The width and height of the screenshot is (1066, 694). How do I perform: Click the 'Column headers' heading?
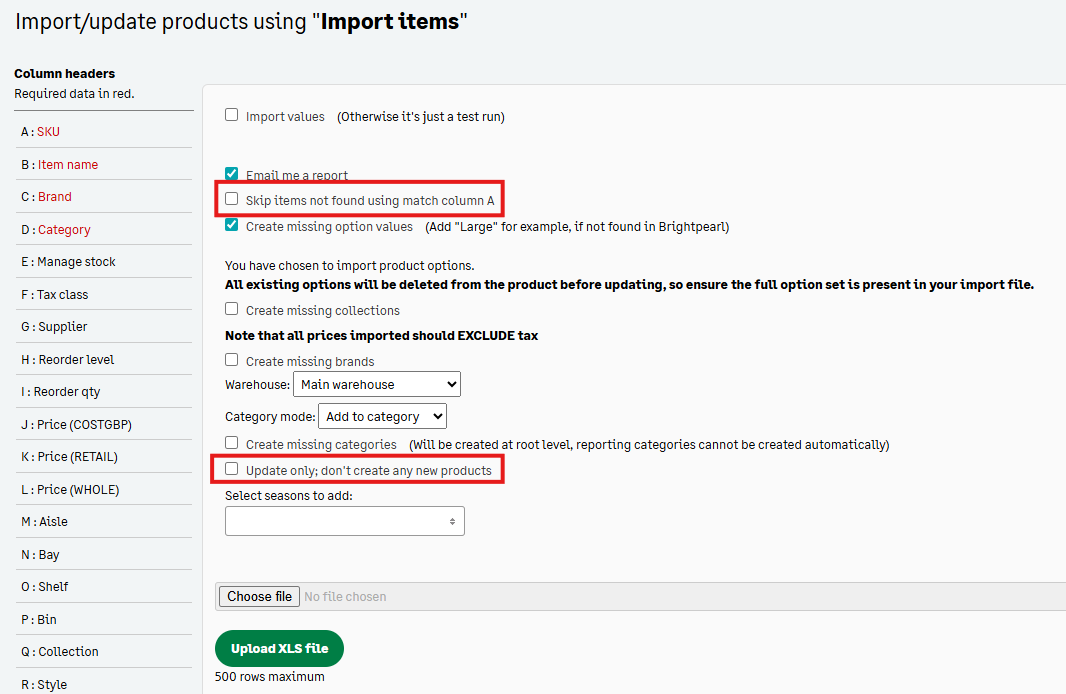tap(65, 73)
